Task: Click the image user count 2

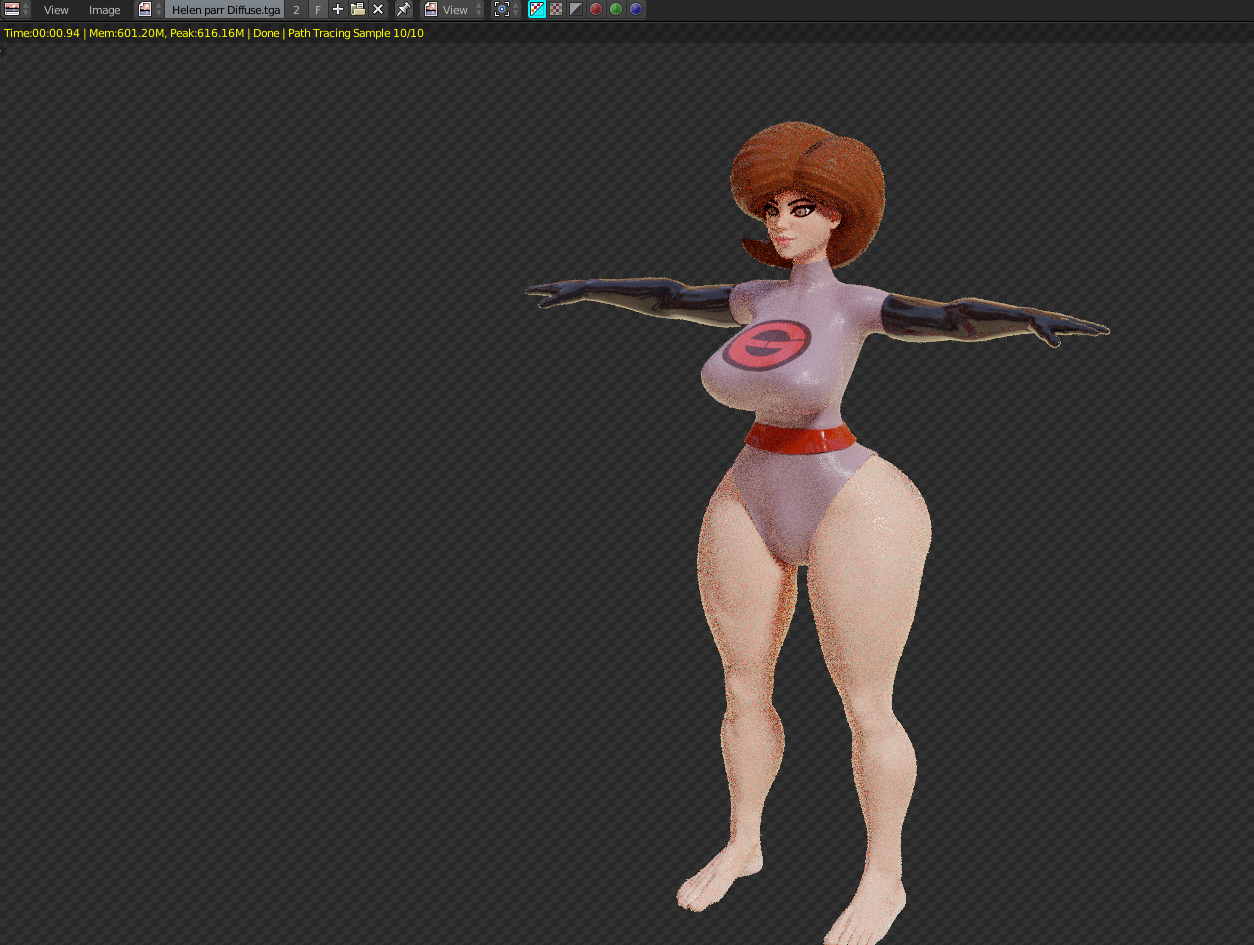Action: tap(296, 10)
